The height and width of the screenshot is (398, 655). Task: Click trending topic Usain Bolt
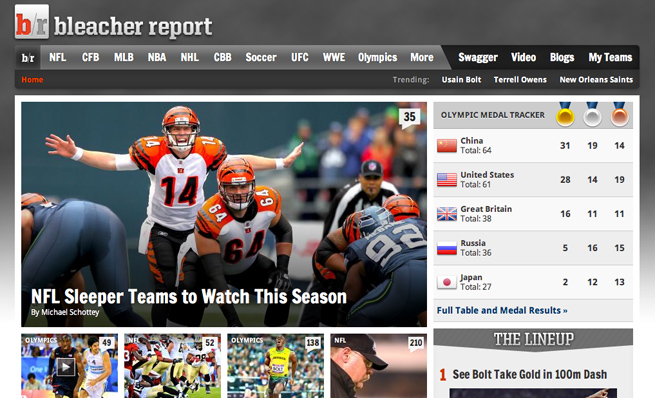(461, 79)
